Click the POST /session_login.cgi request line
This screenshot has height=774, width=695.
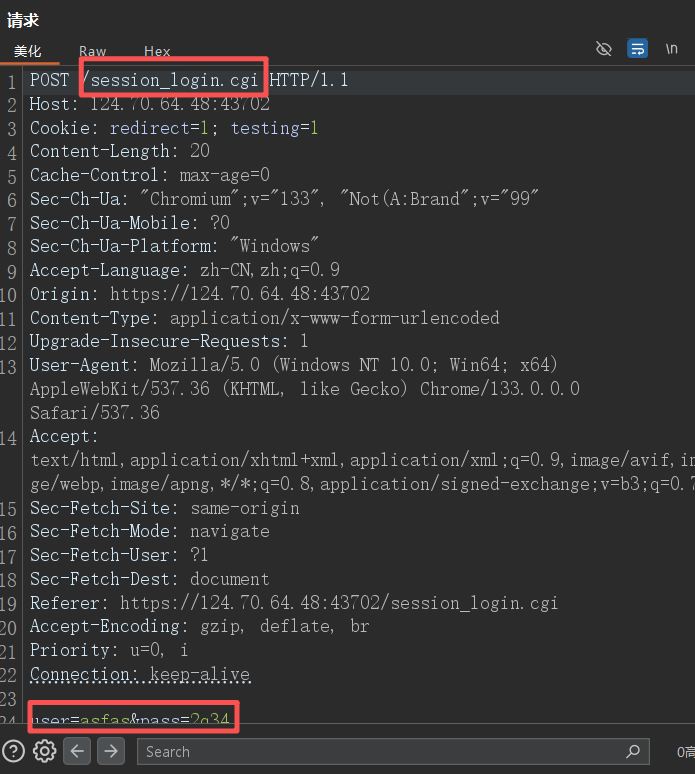(x=189, y=80)
